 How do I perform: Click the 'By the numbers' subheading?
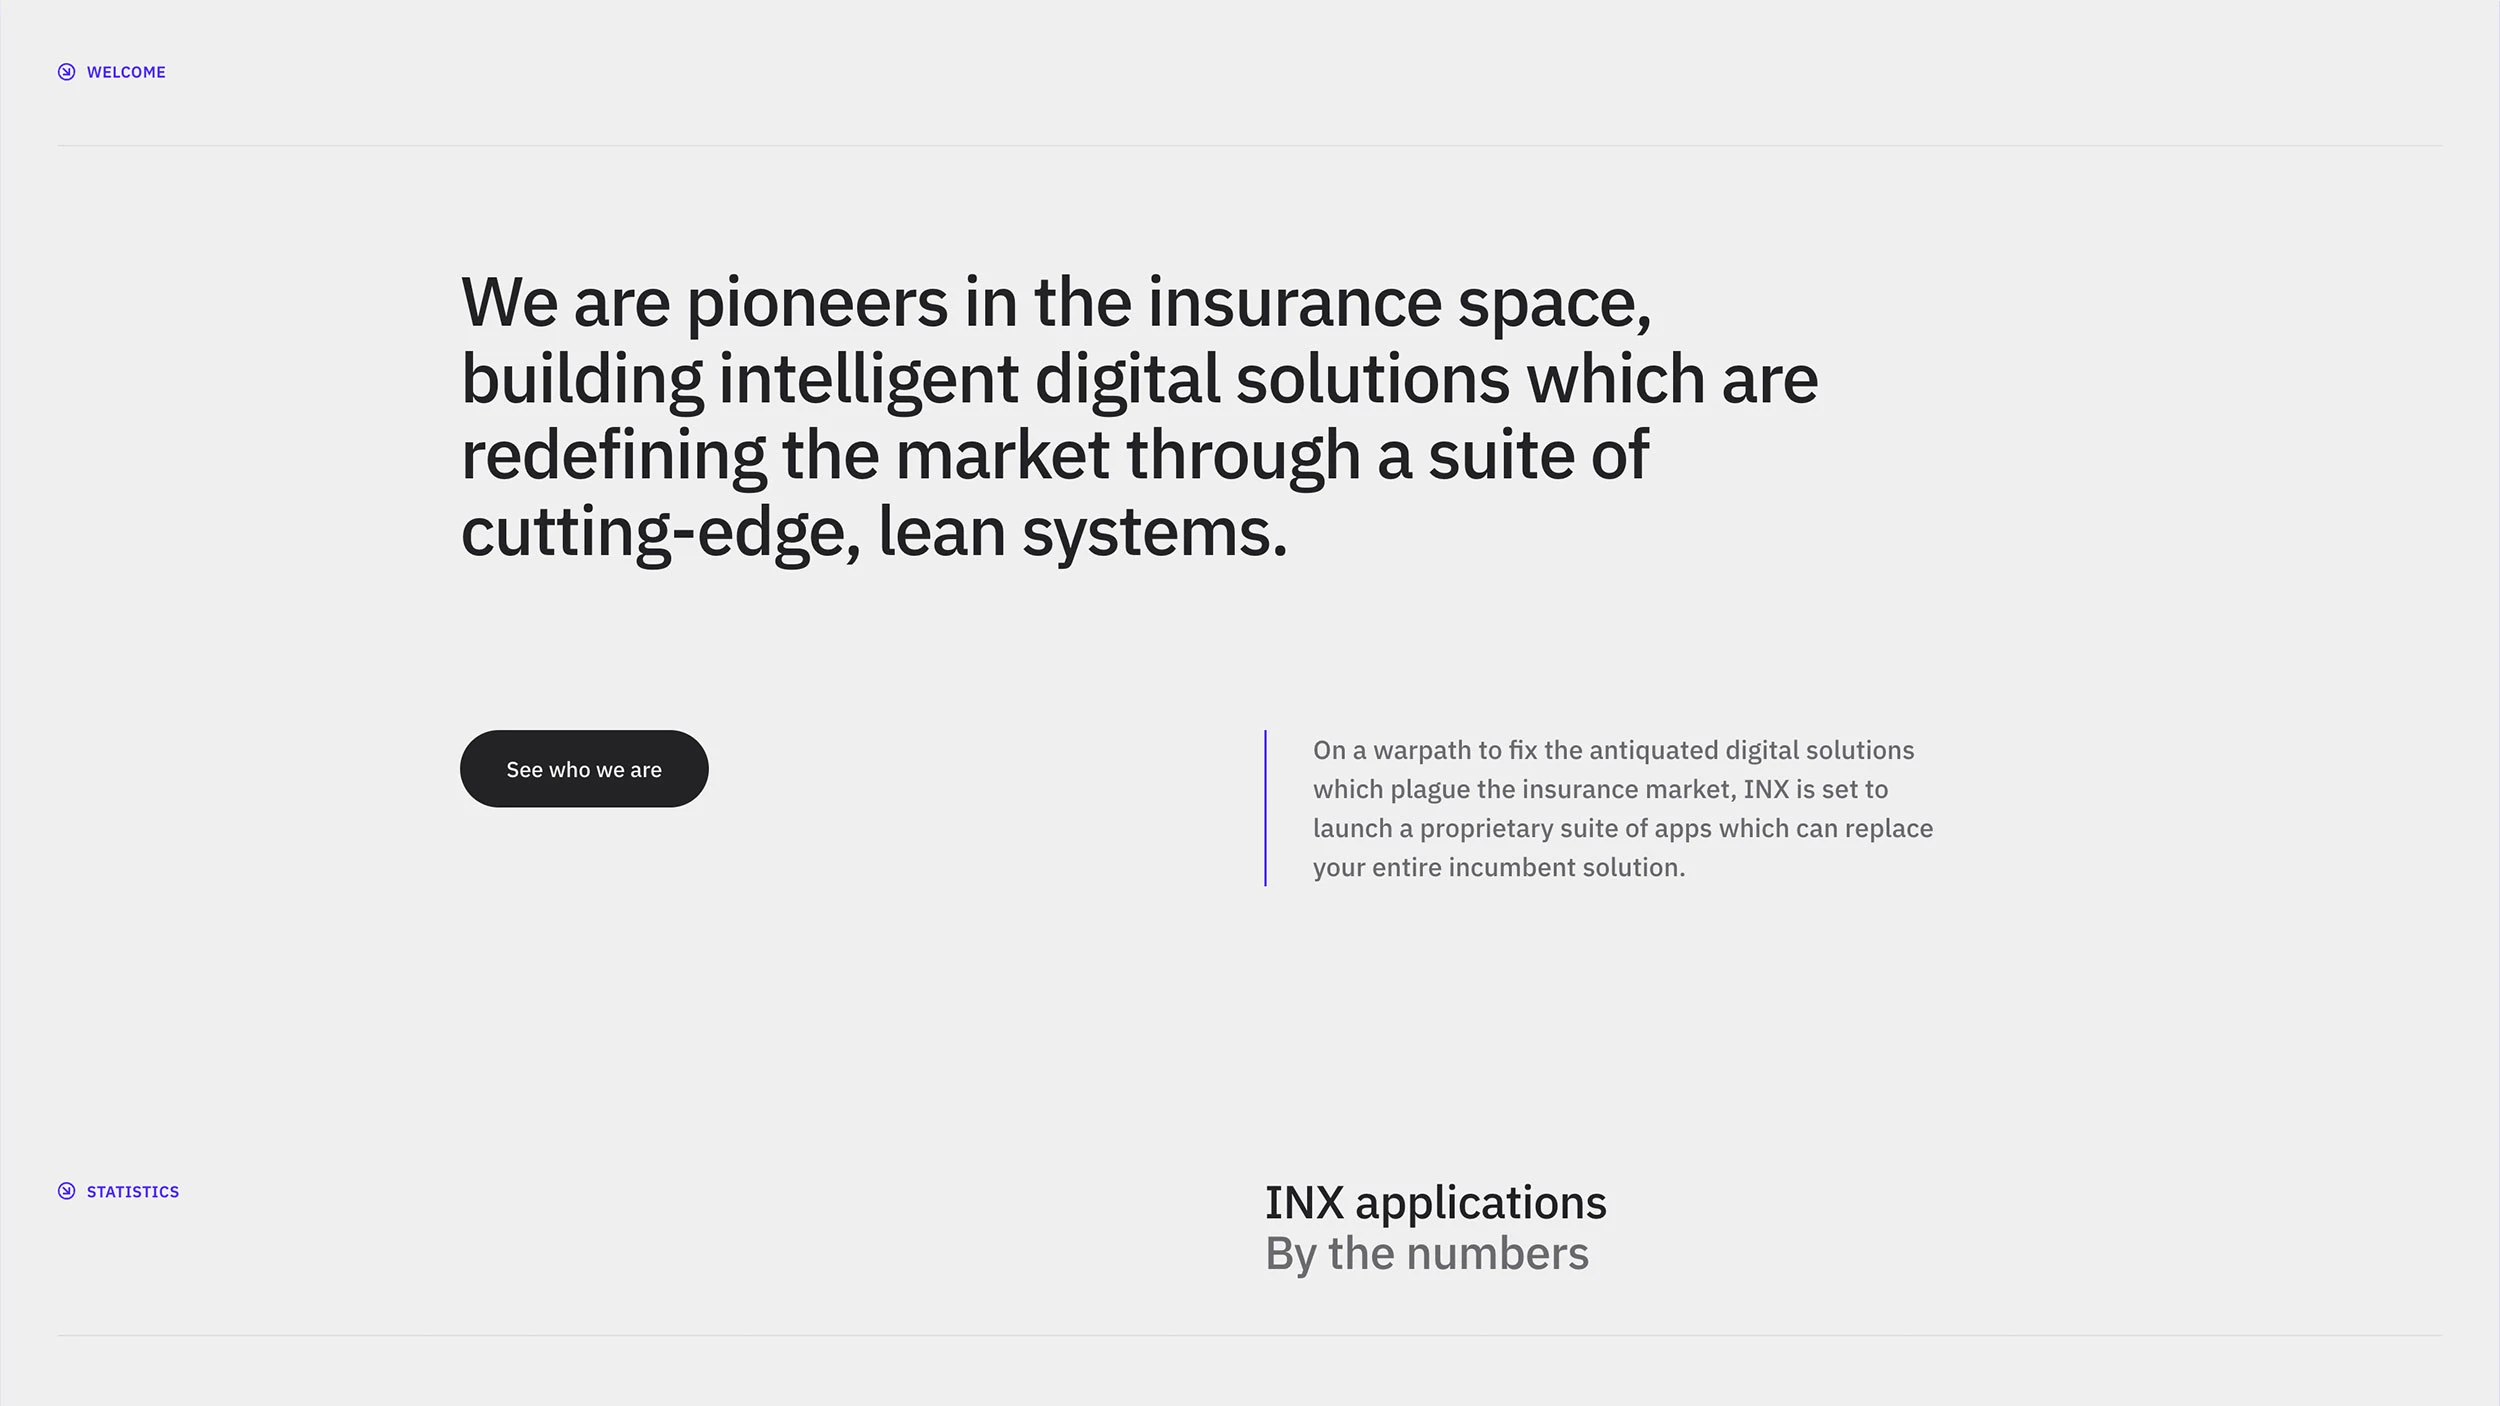(x=1426, y=1254)
